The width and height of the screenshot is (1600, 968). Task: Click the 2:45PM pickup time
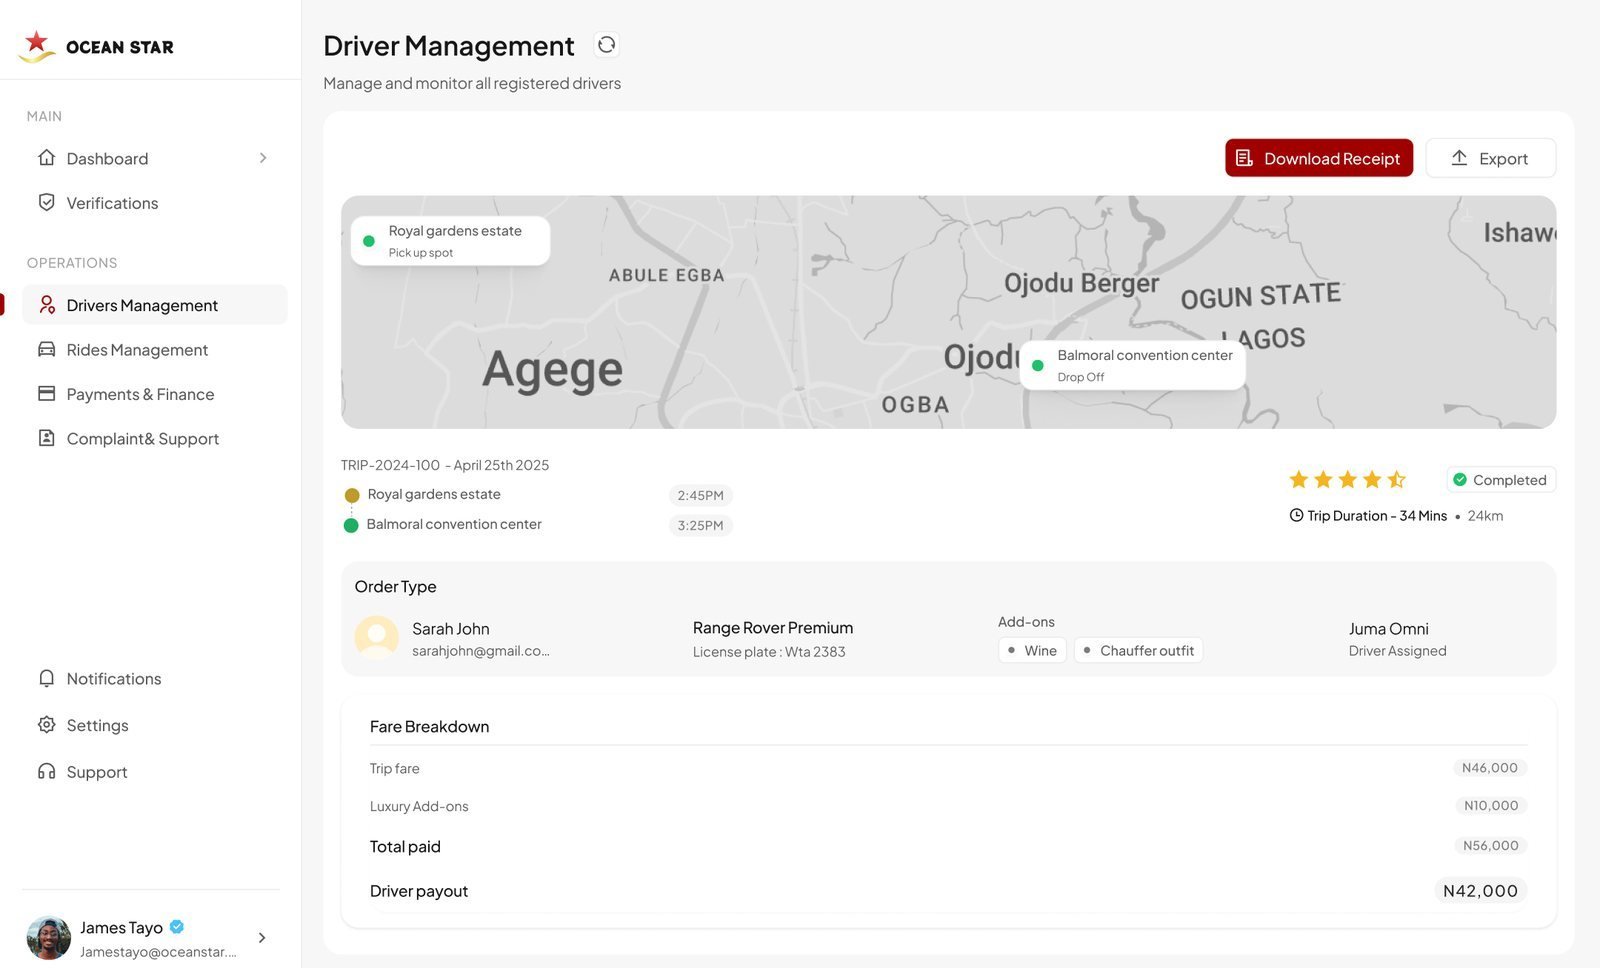(x=700, y=495)
